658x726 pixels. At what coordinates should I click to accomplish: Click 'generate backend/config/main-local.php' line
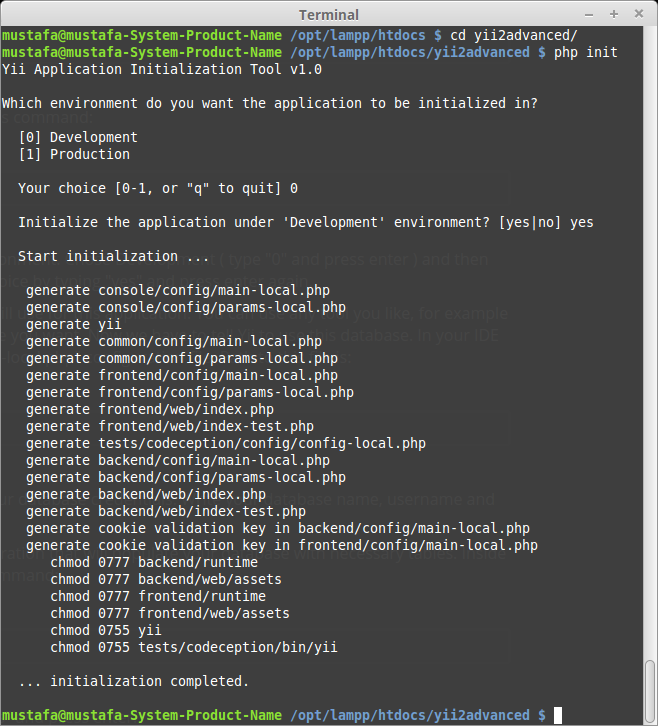pos(178,460)
